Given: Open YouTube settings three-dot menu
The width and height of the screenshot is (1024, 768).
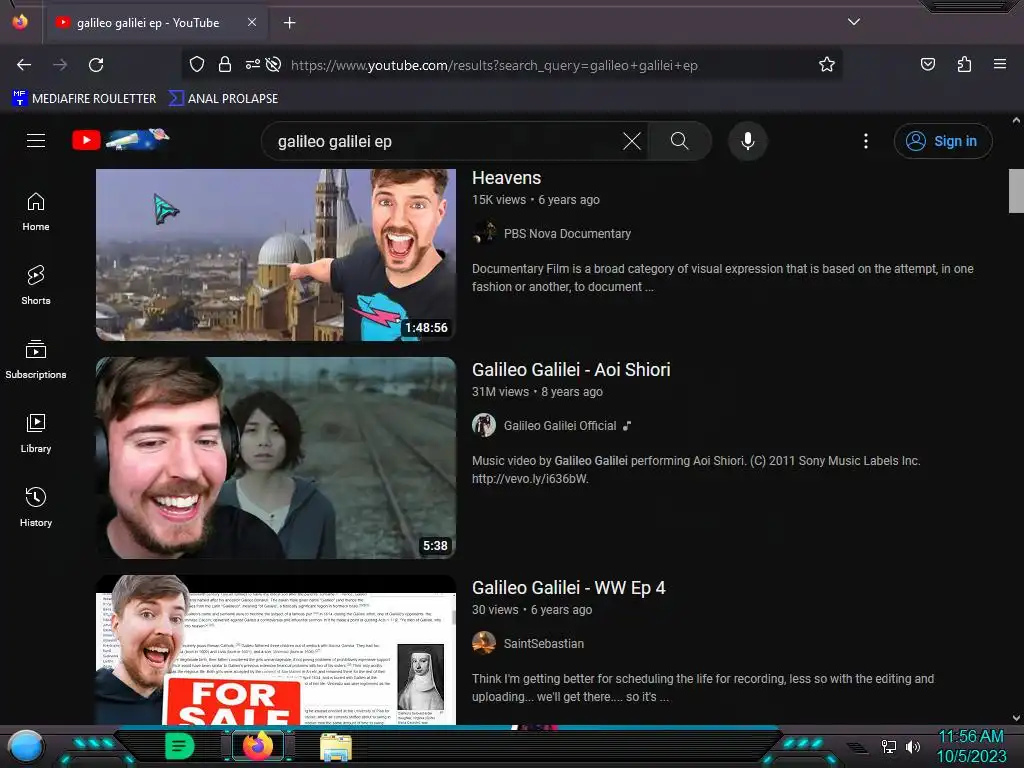Looking at the screenshot, I should click(866, 141).
